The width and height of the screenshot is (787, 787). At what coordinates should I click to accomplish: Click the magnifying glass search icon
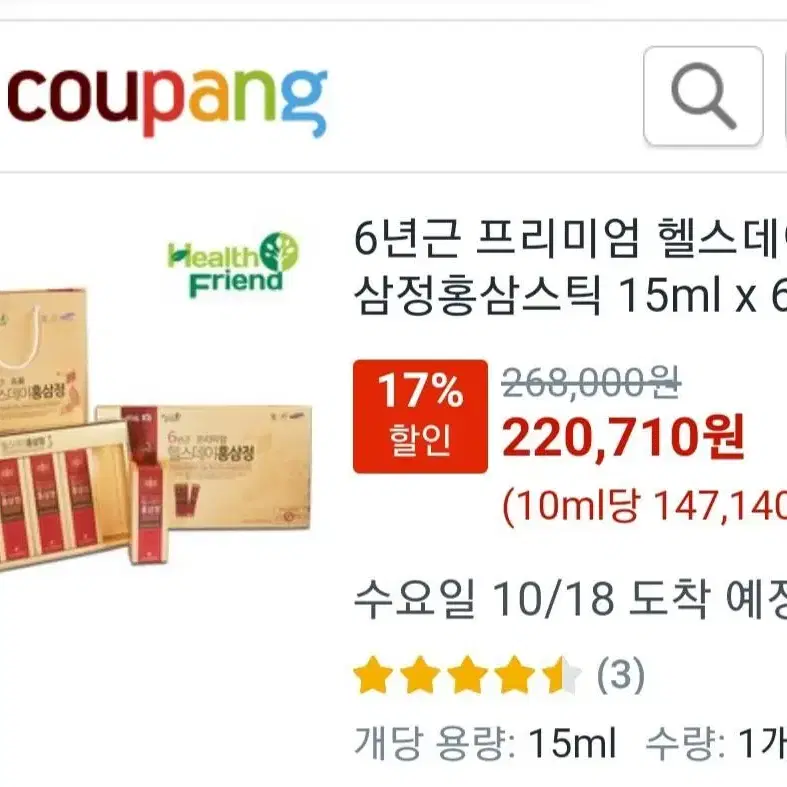point(703,96)
